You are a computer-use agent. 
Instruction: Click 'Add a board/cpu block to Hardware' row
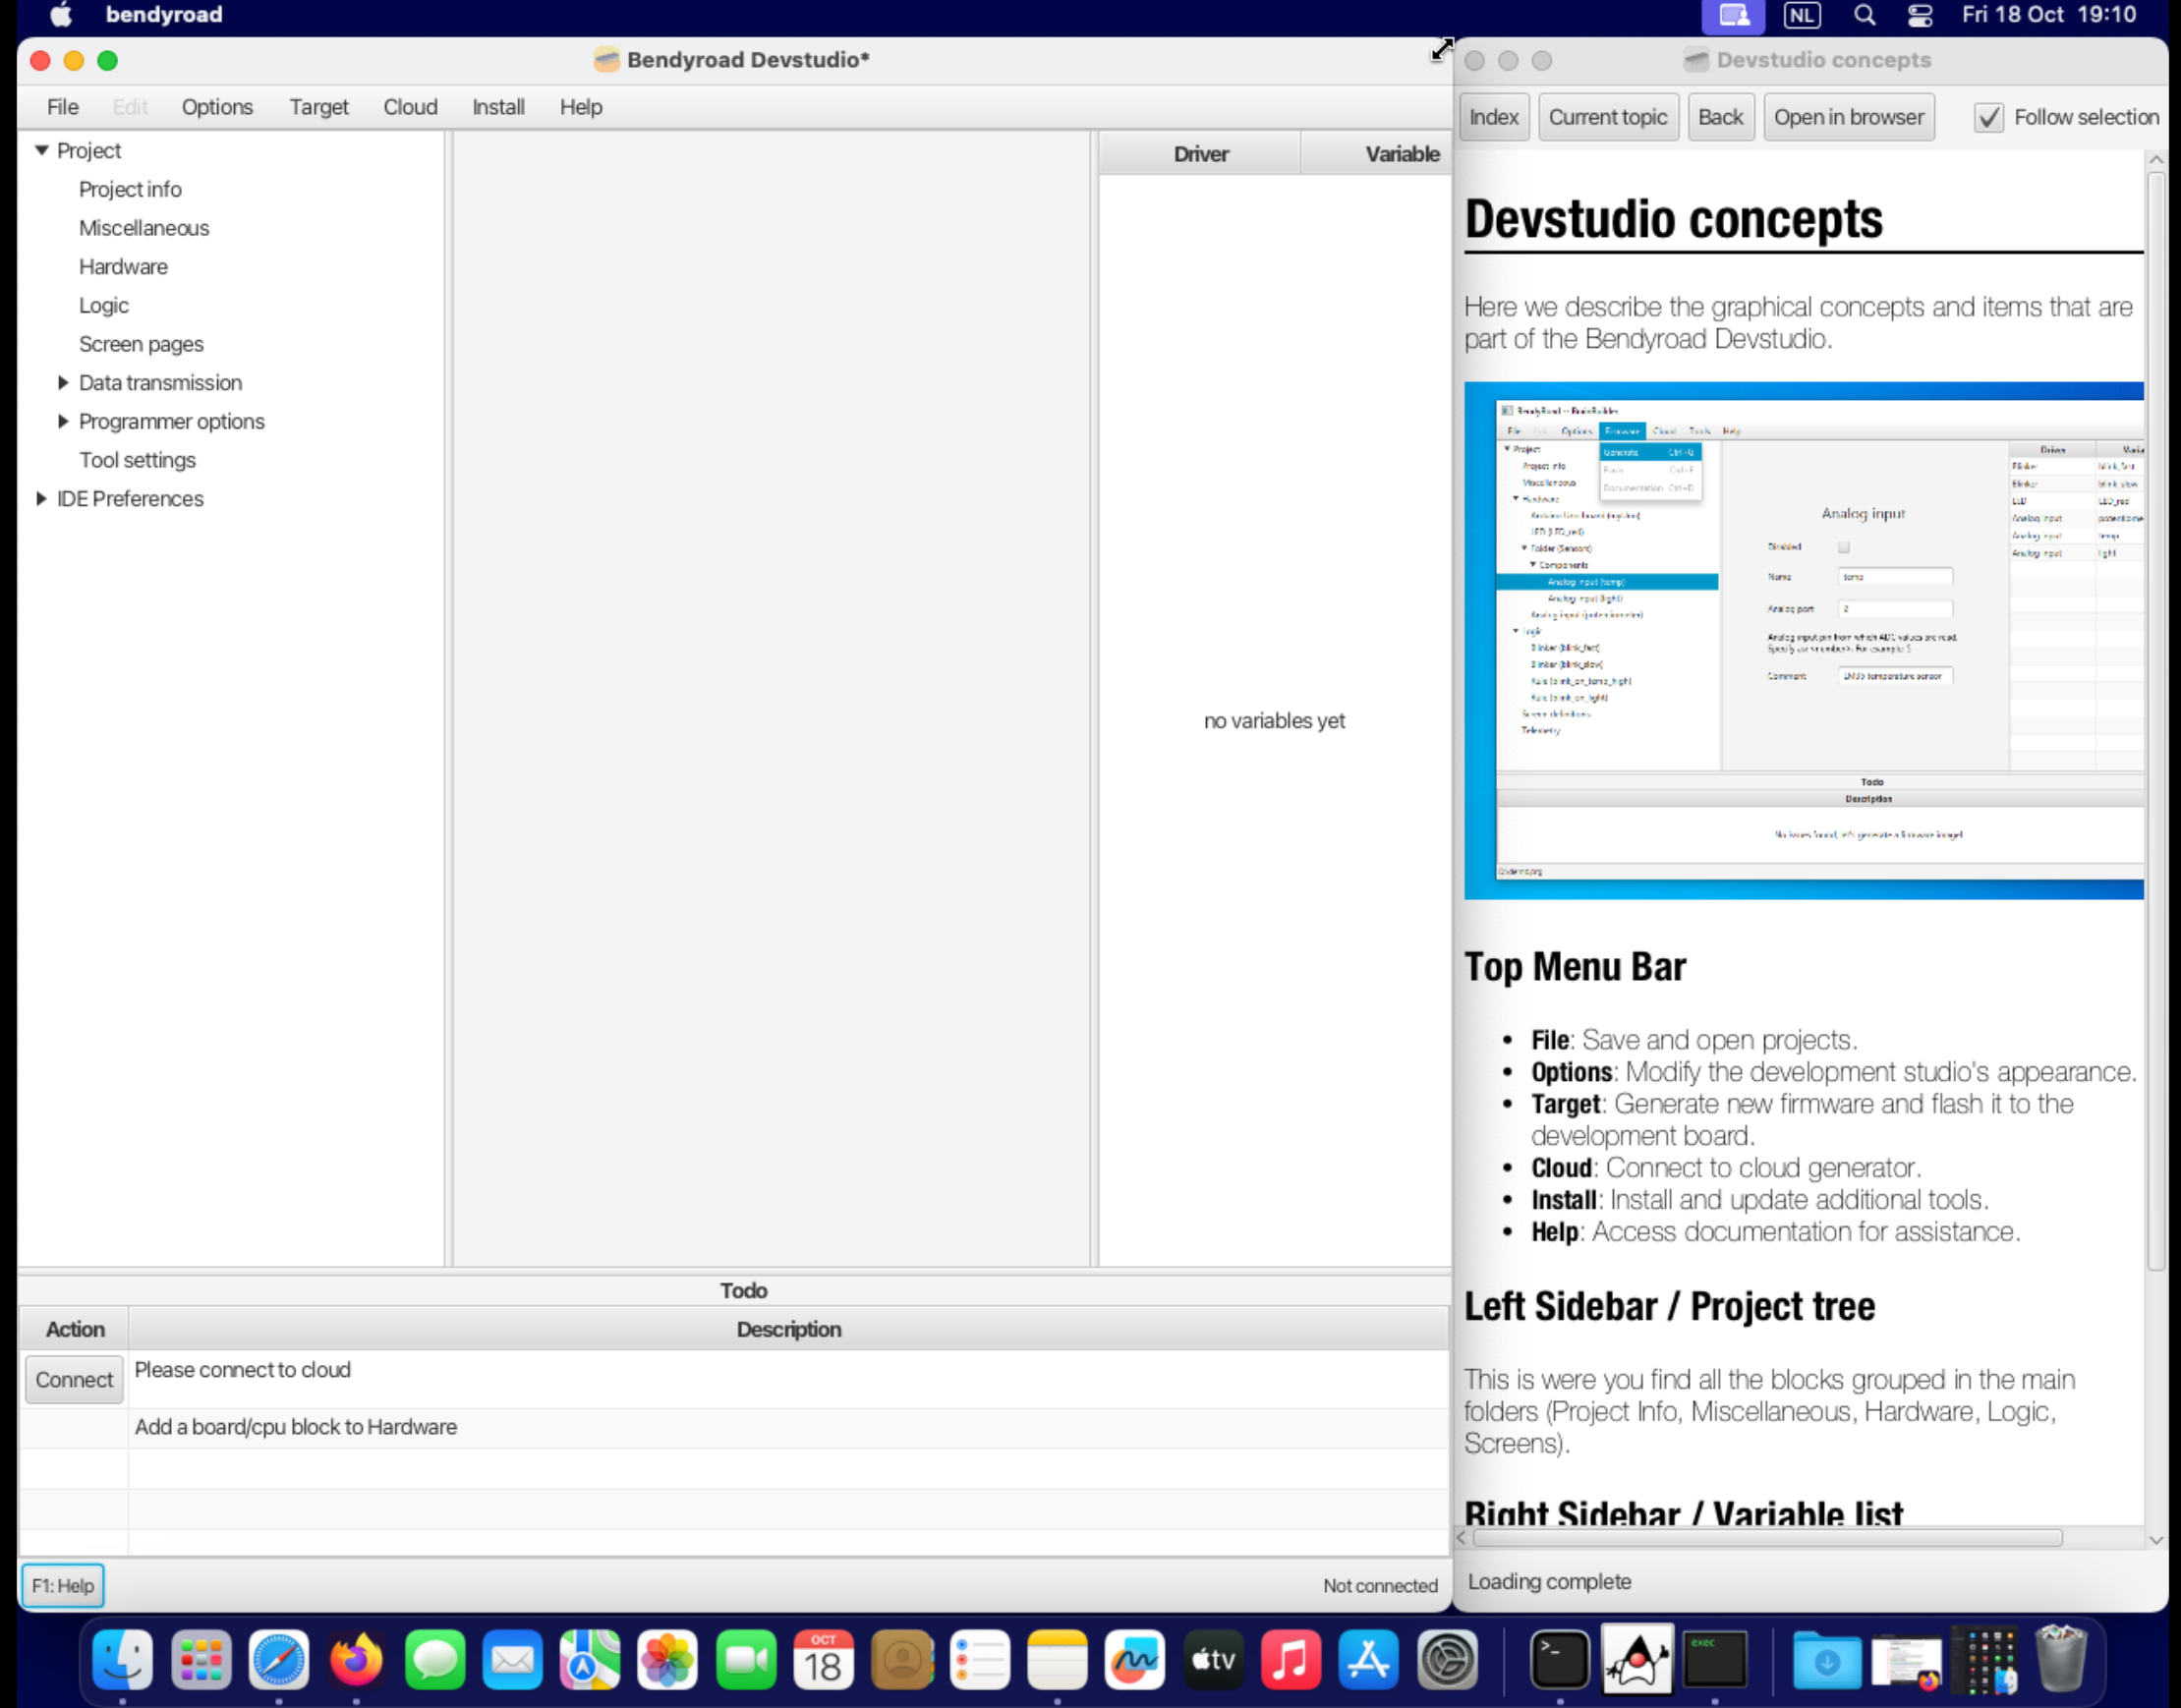tap(735, 1428)
